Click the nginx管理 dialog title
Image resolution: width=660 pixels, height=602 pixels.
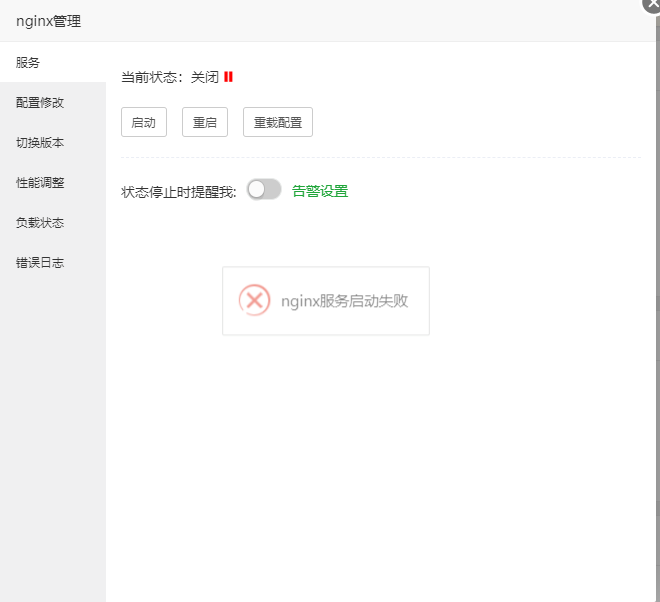(48, 21)
